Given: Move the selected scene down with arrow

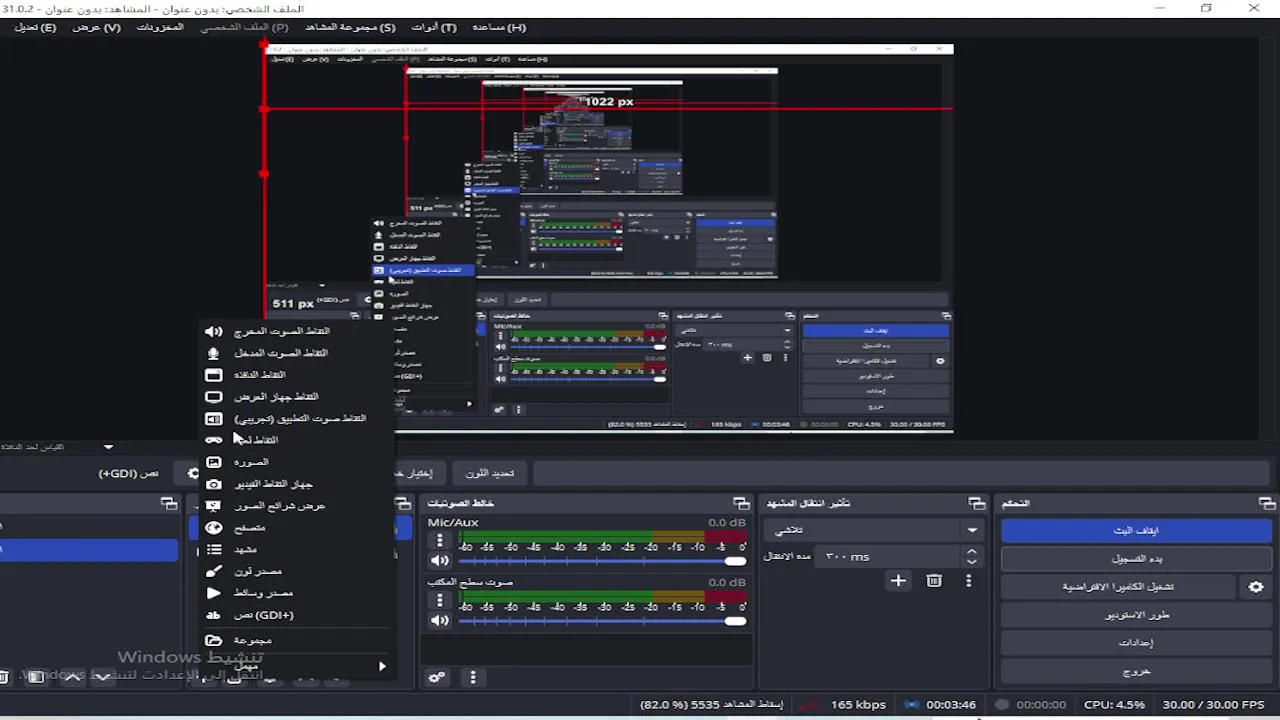Looking at the screenshot, I should pos(103,677).
